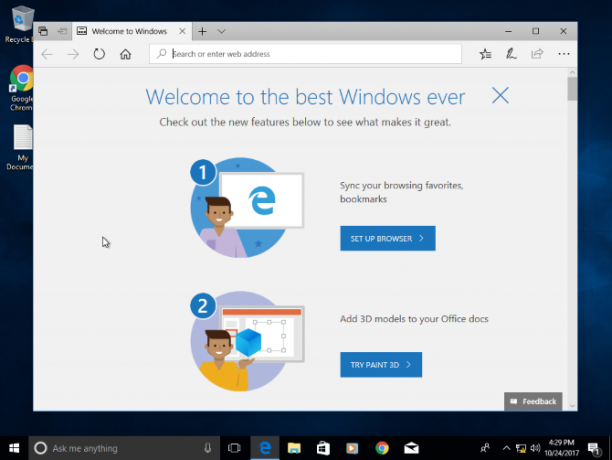The height and width of the screenshot is (460, 612).
Task: Click the scrollbar down arrow
Action: pos(572,406)
